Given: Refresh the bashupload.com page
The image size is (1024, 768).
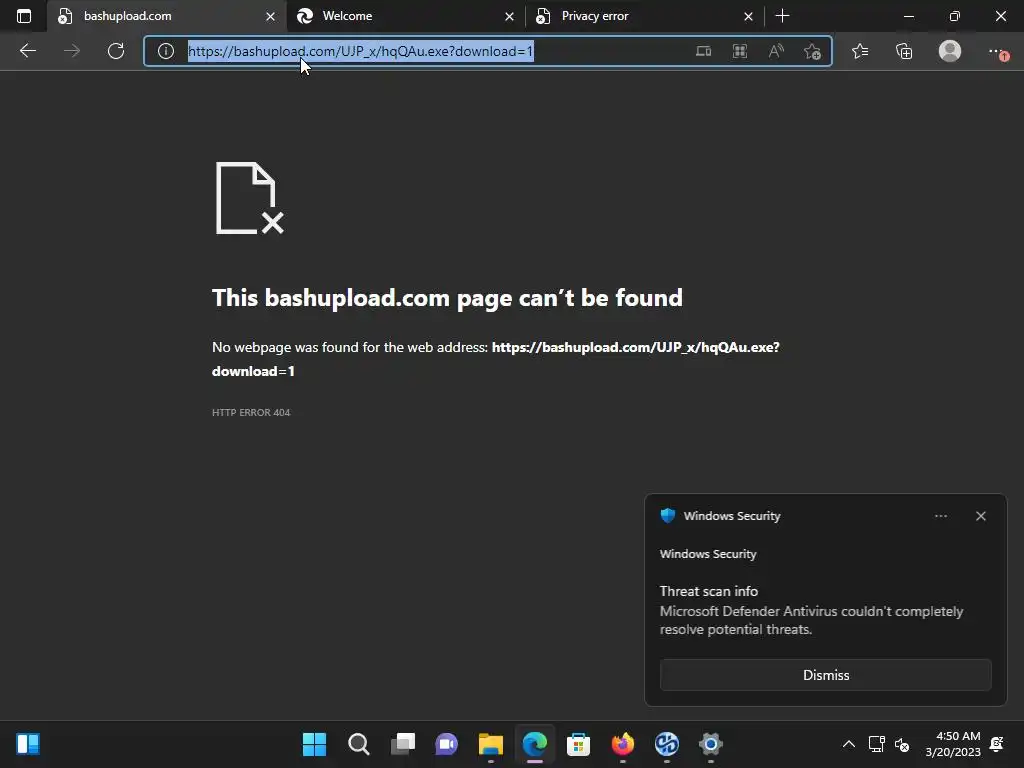Looking at the screenshot, I should (x=116, y=51).
